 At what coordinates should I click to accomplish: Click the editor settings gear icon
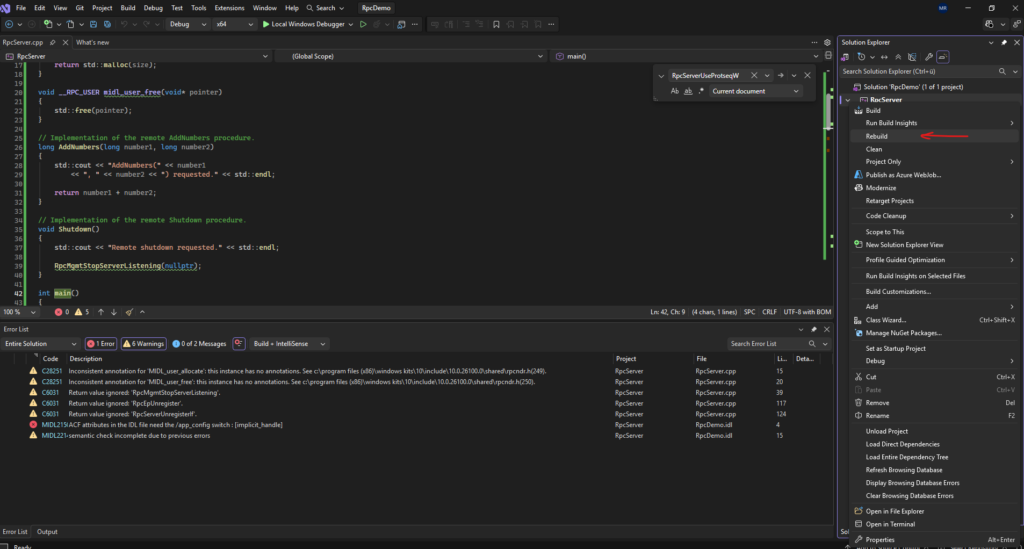pos(827,42)
